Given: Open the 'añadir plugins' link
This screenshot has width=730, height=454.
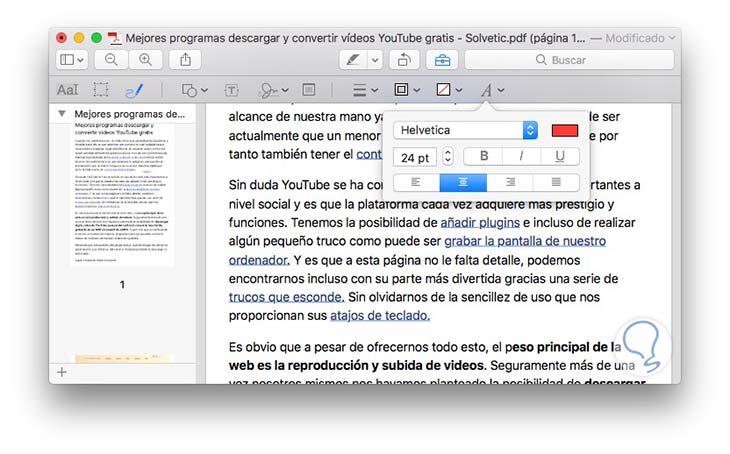Looking at the screenshot, I should [x=480, y=223].
